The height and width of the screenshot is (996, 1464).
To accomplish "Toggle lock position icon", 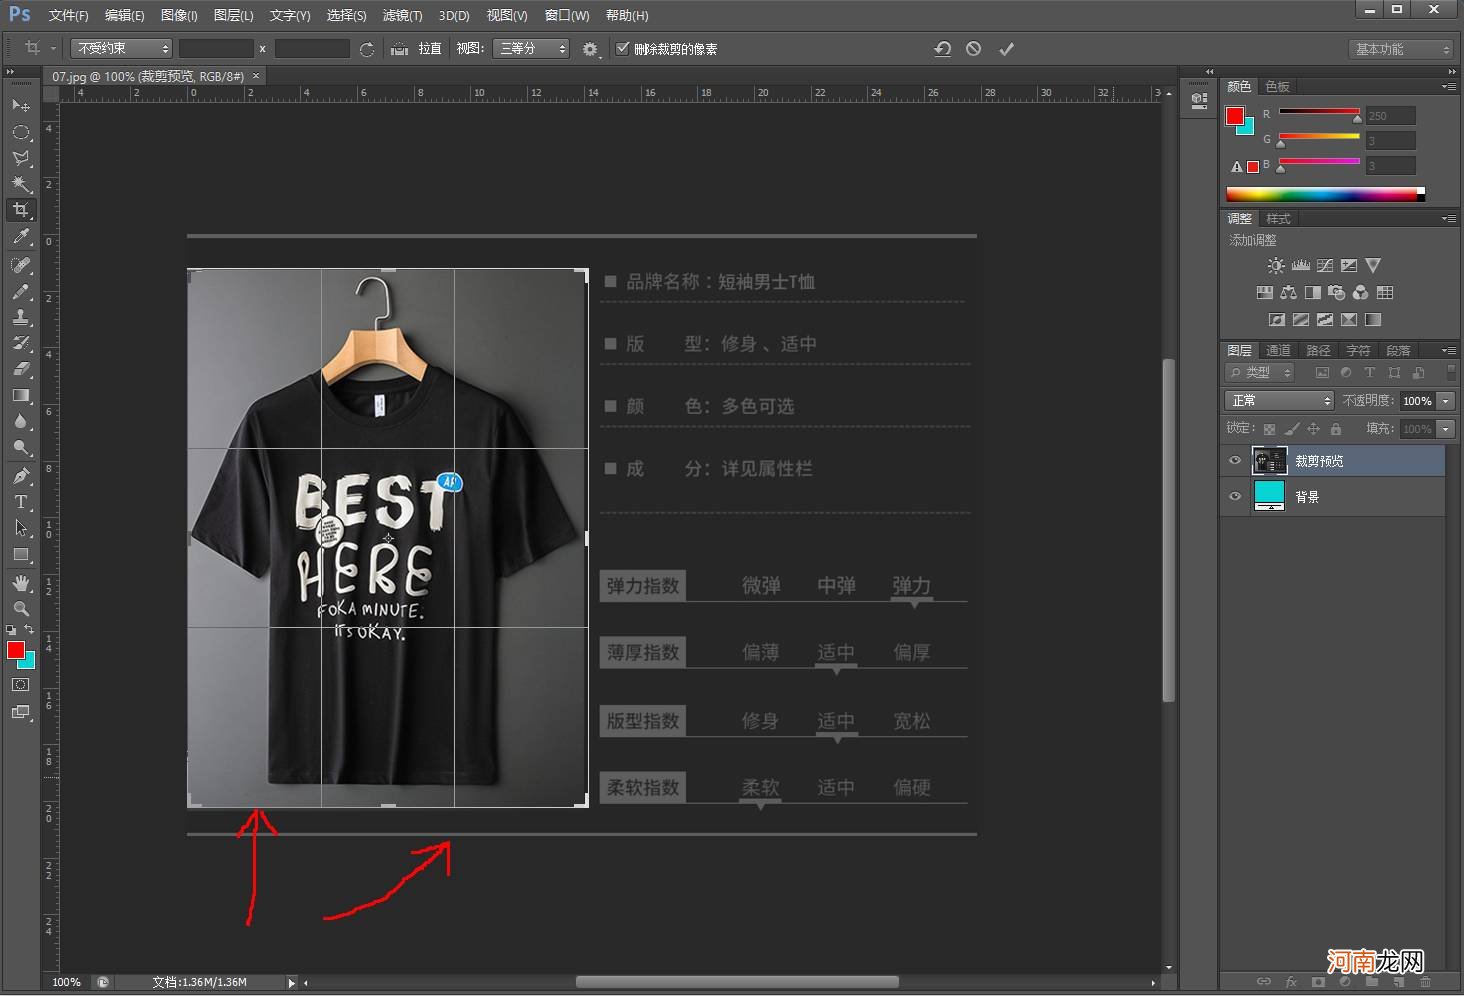I will tap(1314, 429).
